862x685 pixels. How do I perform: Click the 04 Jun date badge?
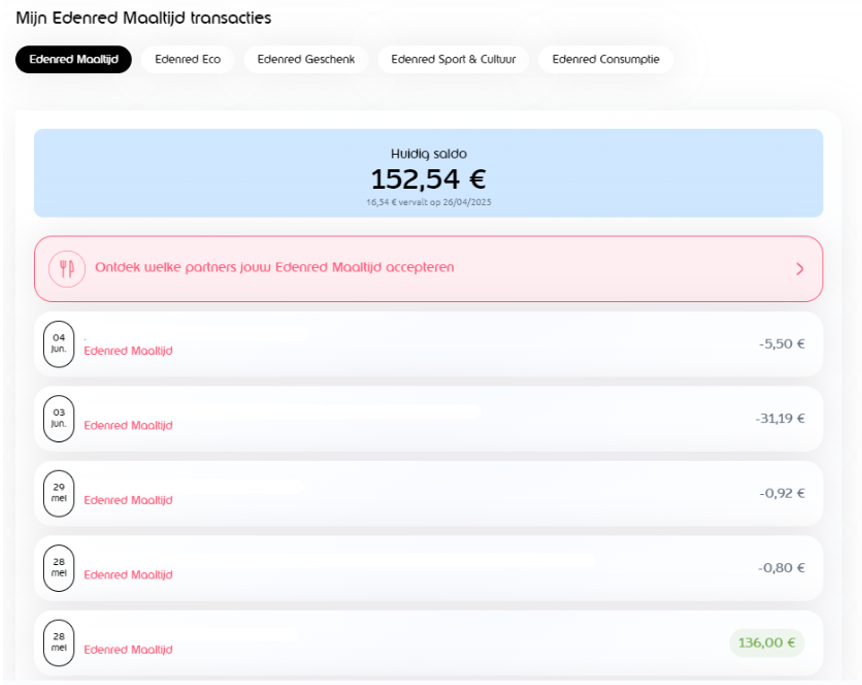click(59, 343)
